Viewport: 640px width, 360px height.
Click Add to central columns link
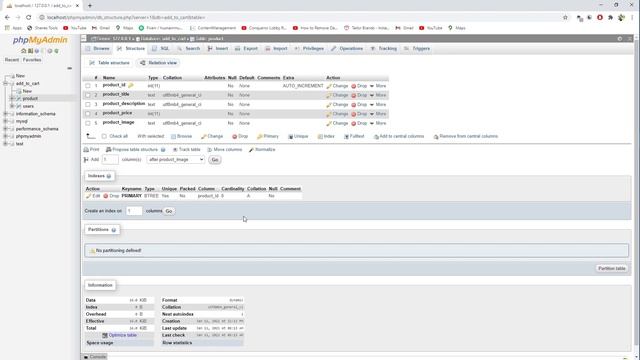click(x=399, y=136)
